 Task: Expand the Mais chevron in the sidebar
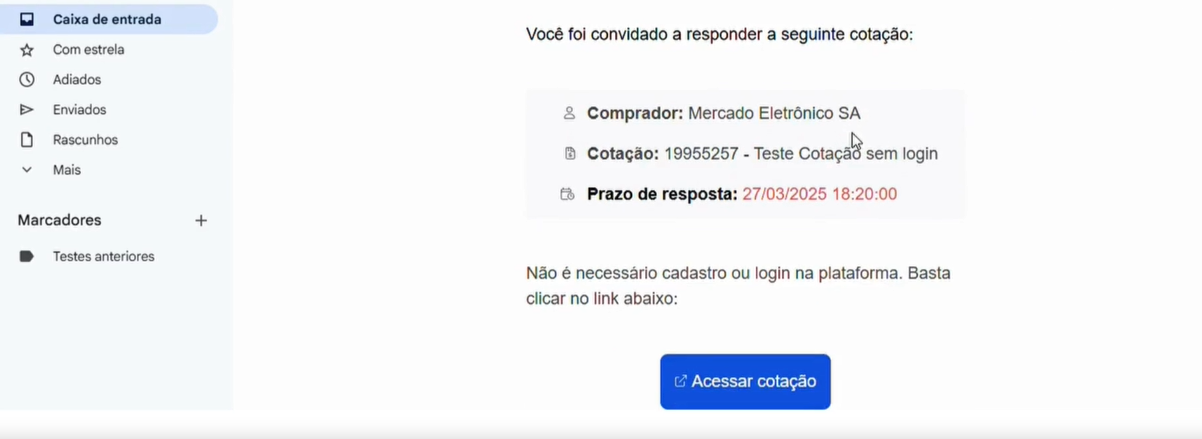pyautogui.click(x=27, y=170)
